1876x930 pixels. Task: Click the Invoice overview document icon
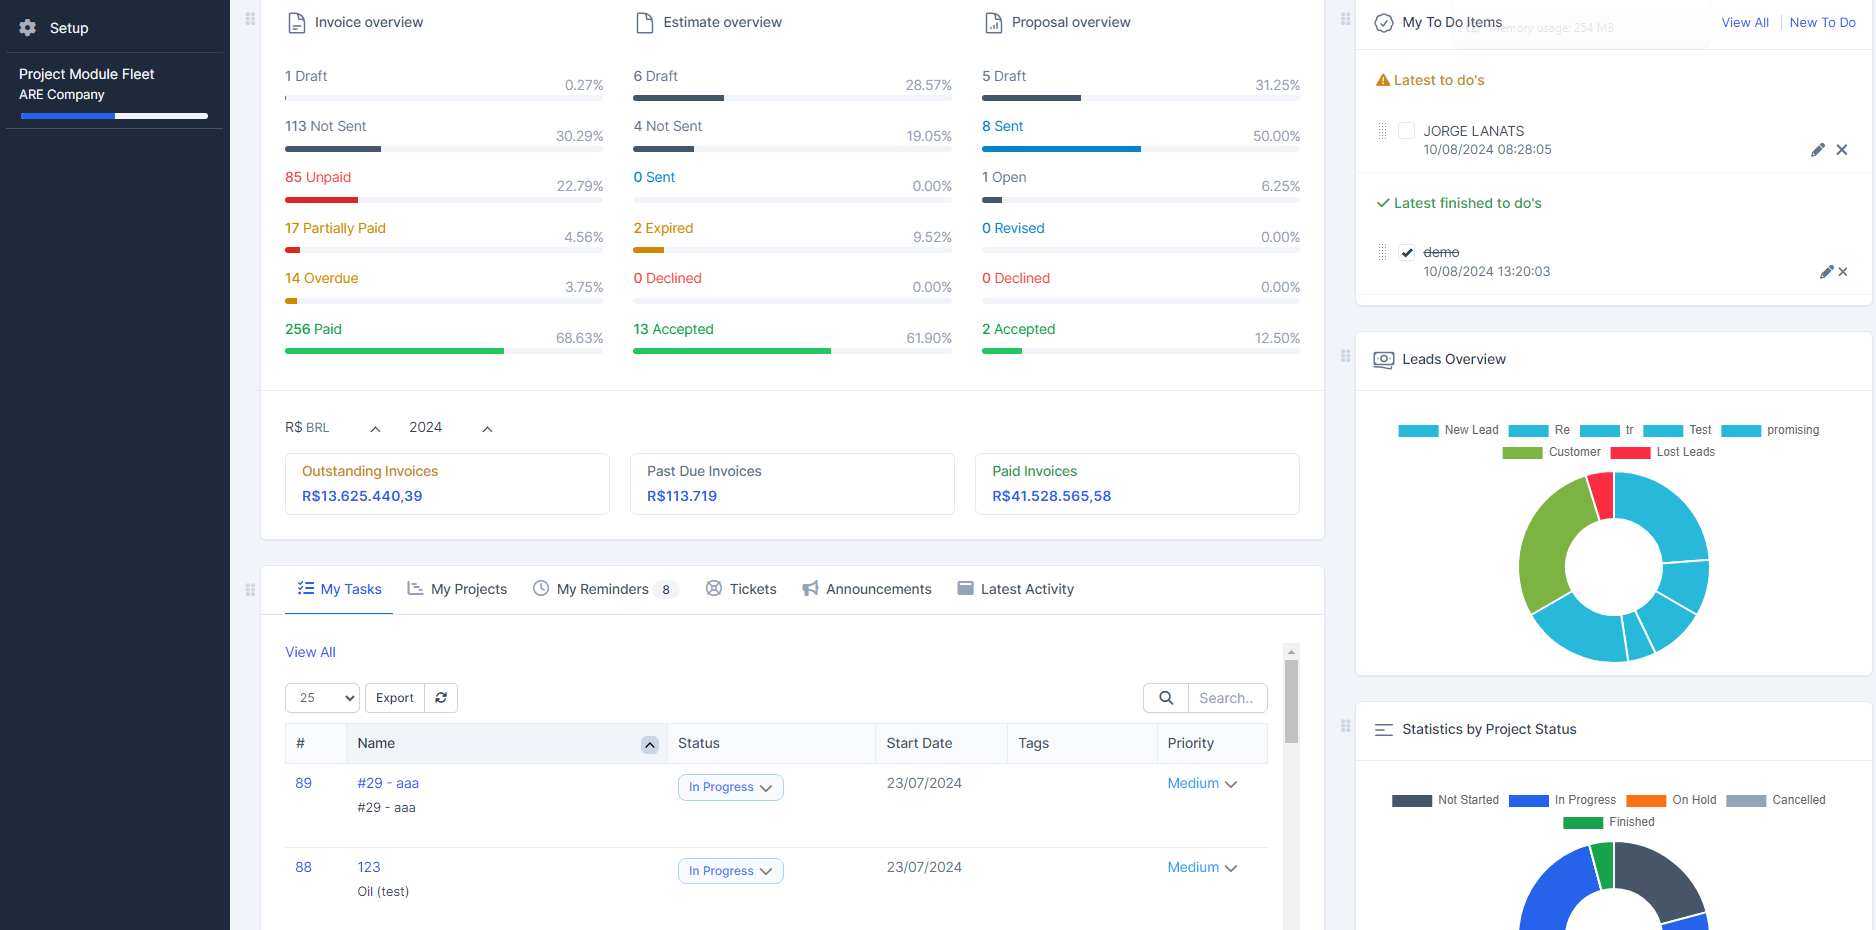[297, 23]
